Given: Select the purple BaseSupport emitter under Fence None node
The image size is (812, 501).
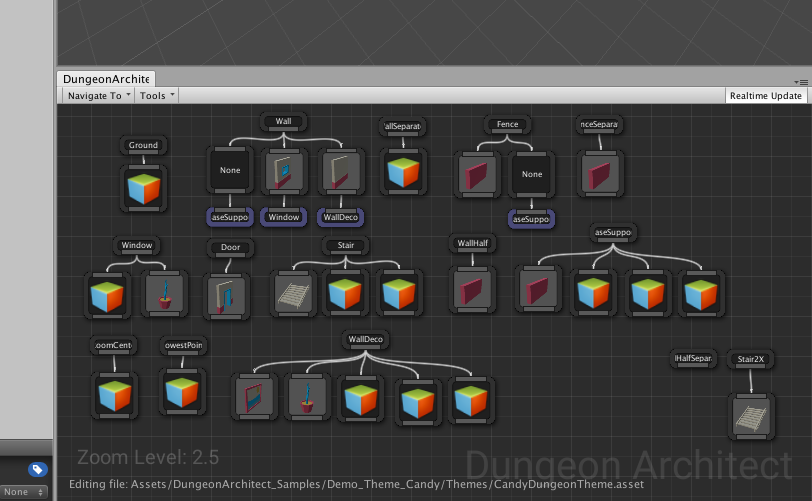Looking at the screenshot, I should pos(531,219).
